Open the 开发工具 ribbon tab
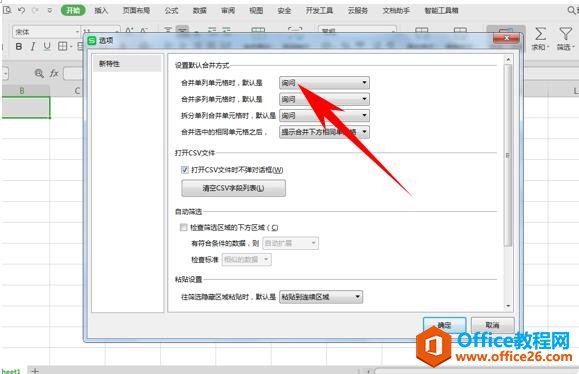Screen dimensions: 579x374 pyautogui.click(x=319, y=11)
